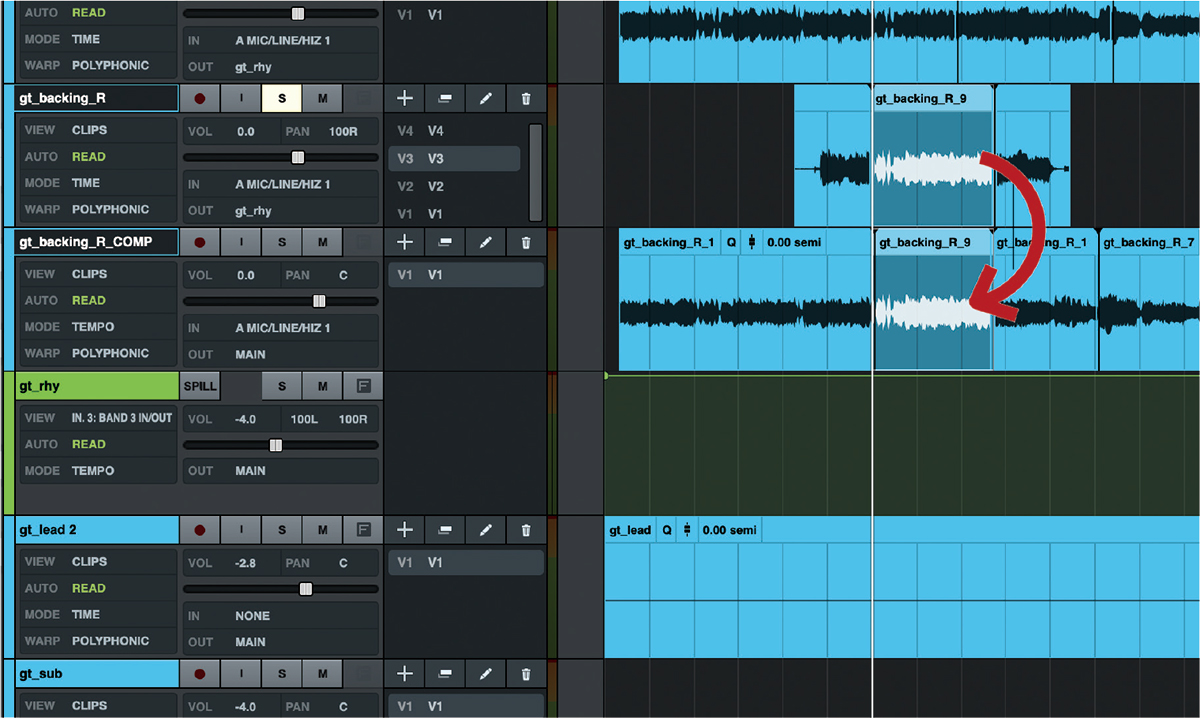Select version V4 on gt_backing_R
Viewport: 1200px width, 718px height.
[454, 131]
